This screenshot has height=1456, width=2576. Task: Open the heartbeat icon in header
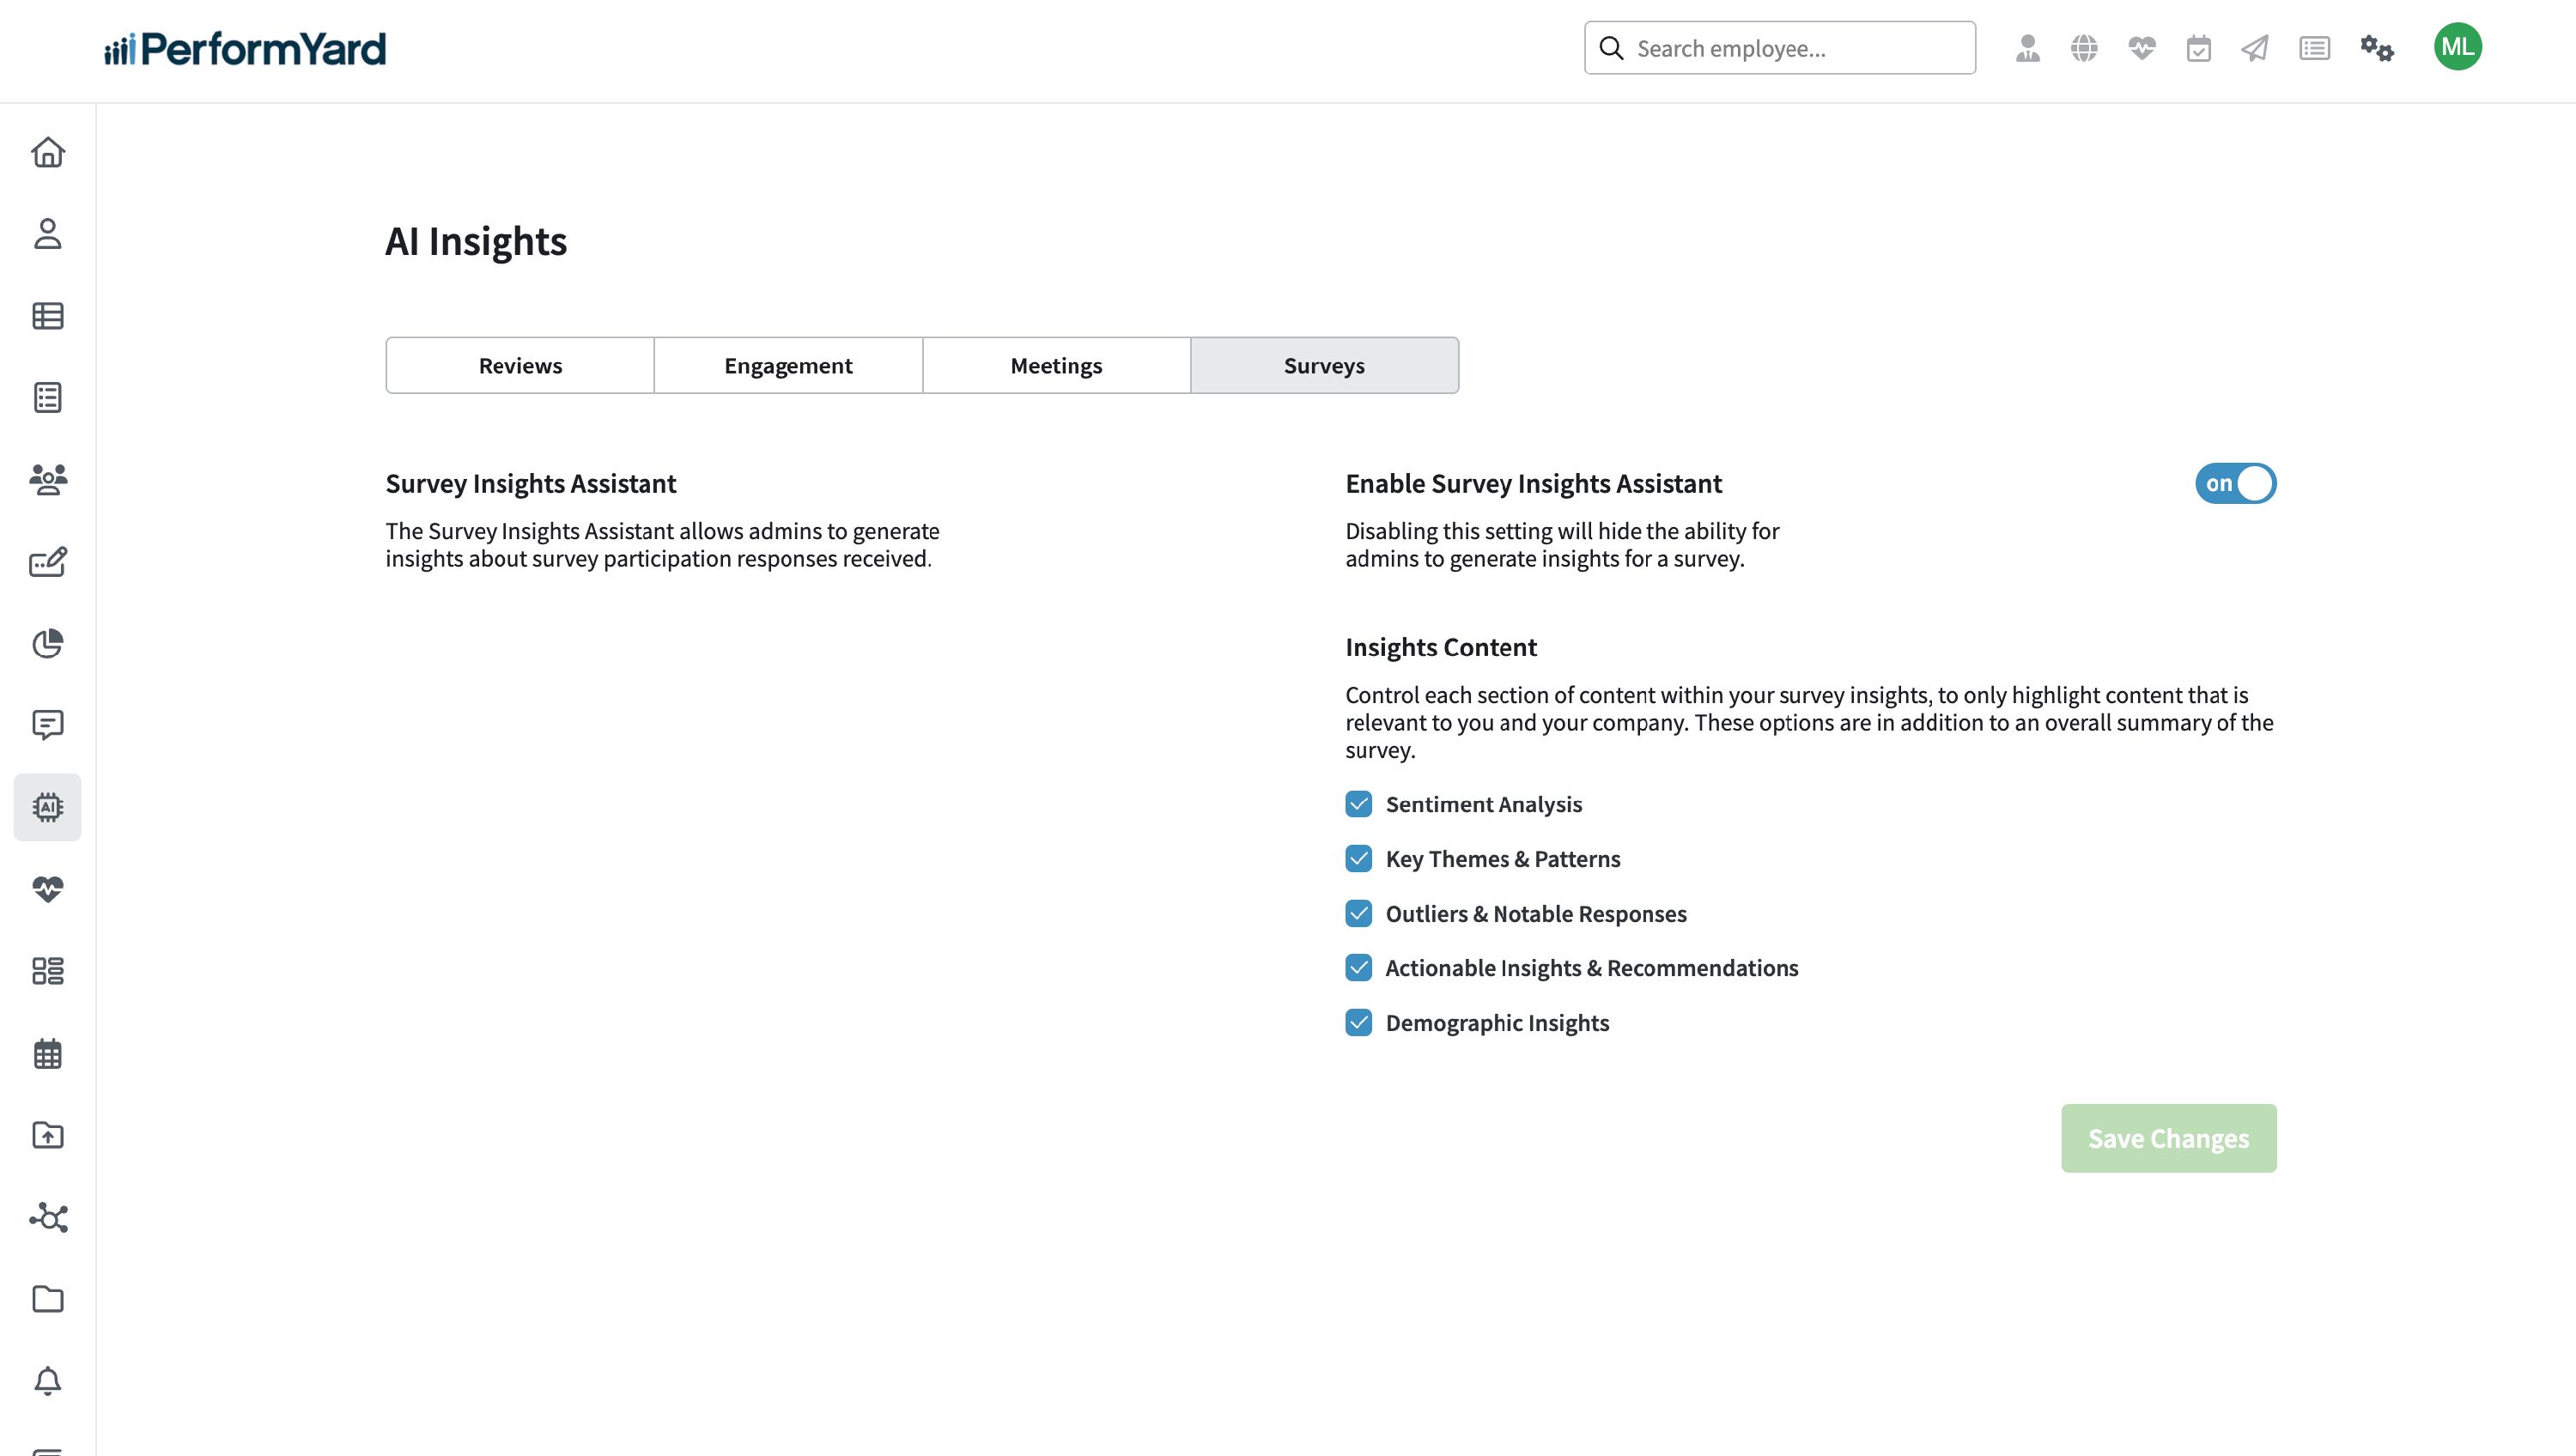coord(2141,48)
